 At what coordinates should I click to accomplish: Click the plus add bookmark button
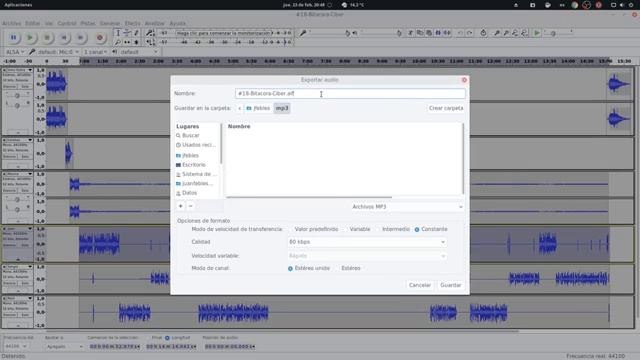point(180,206)
